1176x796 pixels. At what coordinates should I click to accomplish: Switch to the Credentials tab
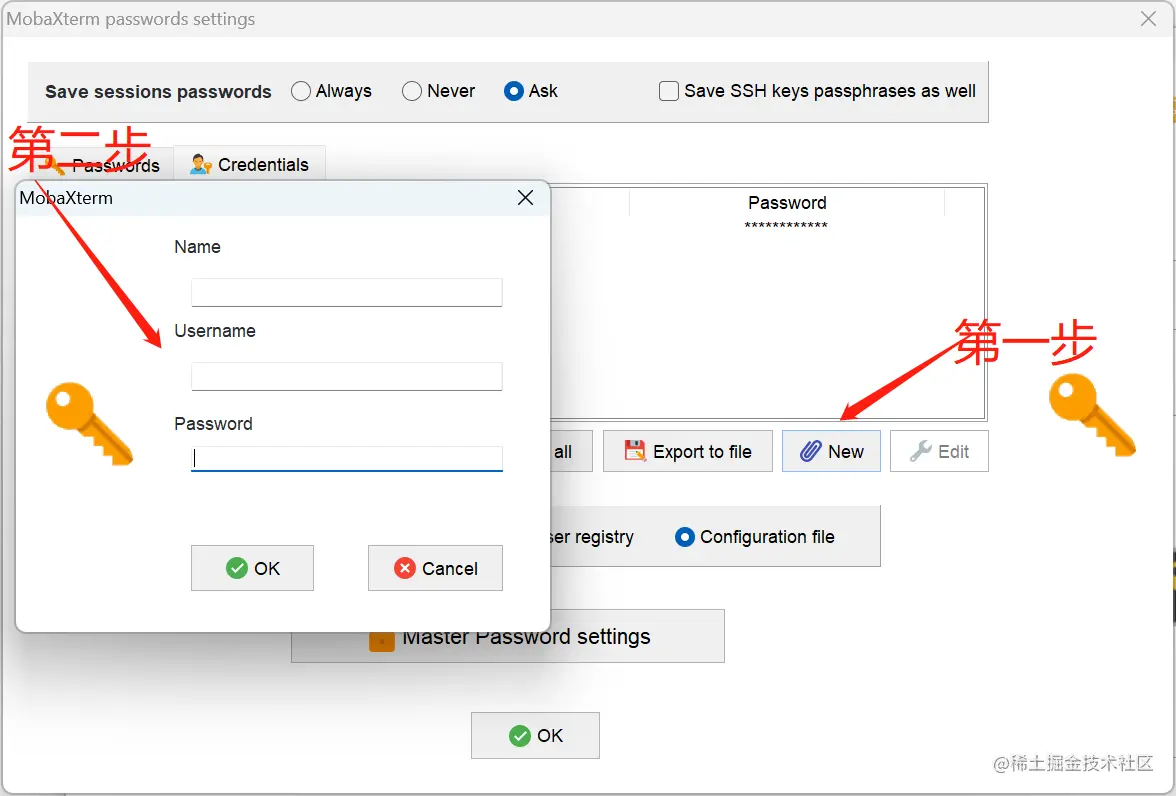tap(250, 164)
